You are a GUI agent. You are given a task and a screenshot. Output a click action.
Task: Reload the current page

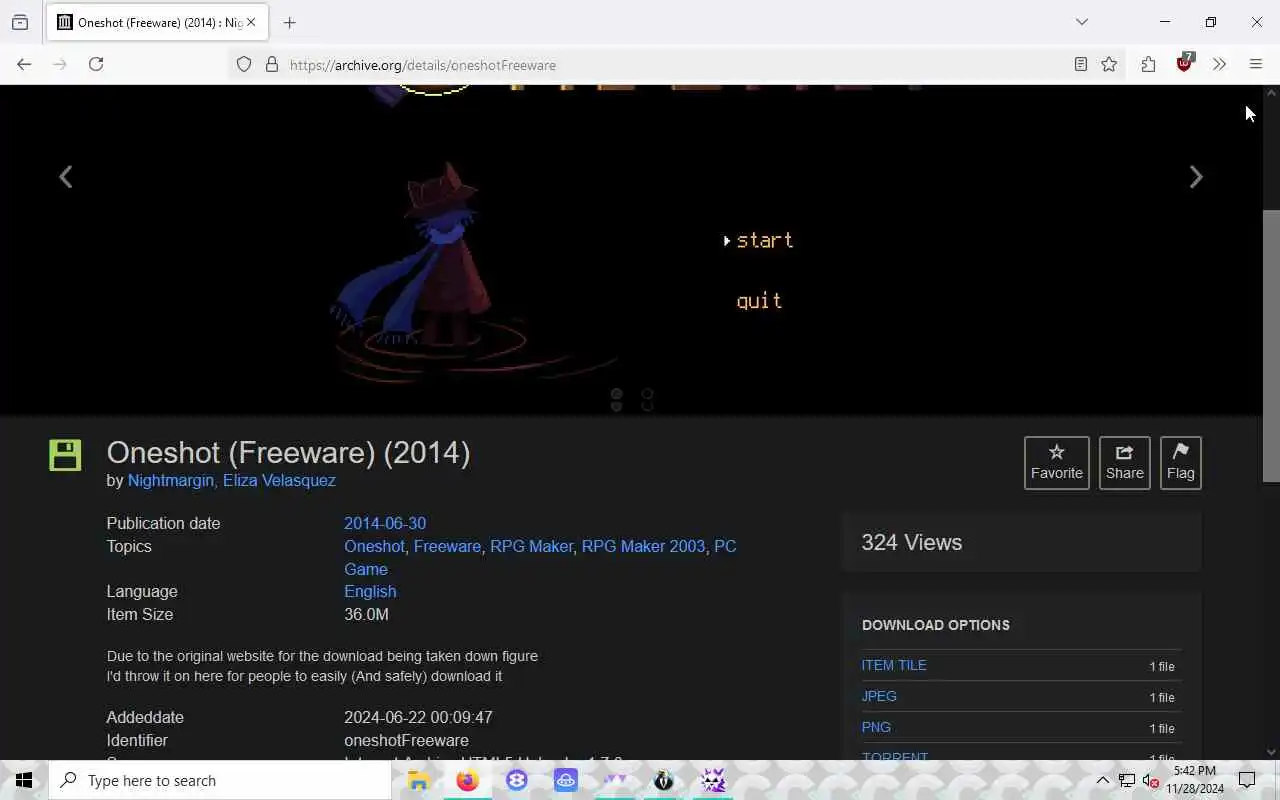96,64
